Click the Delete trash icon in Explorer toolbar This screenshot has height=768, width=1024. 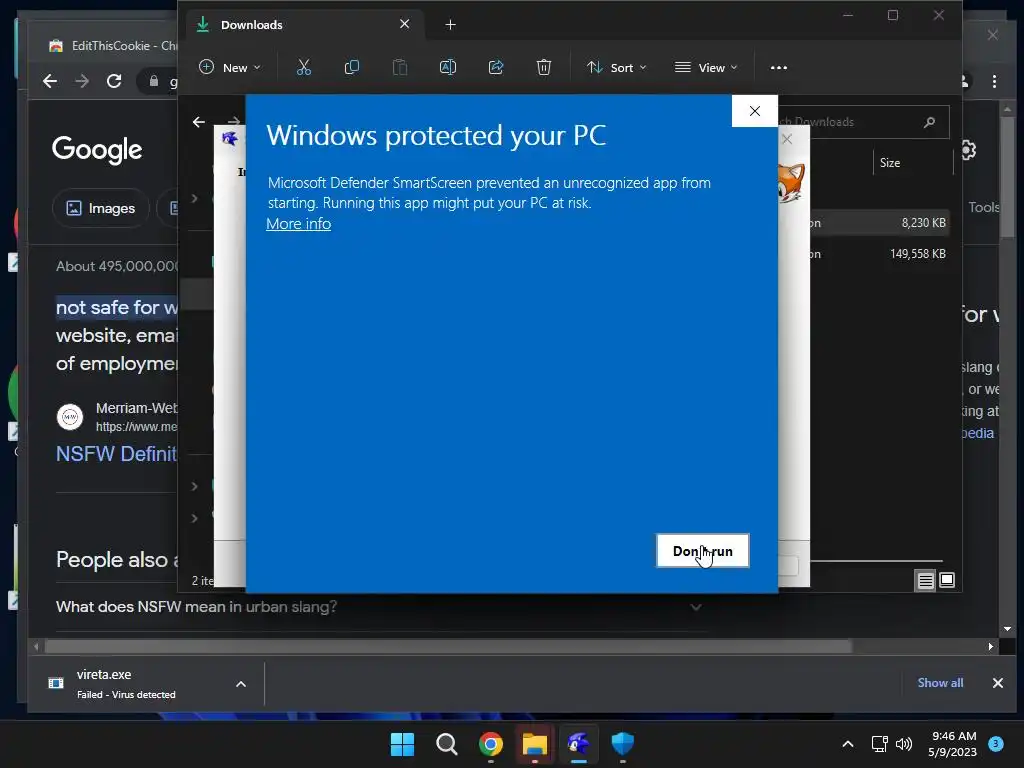[544, 67]
